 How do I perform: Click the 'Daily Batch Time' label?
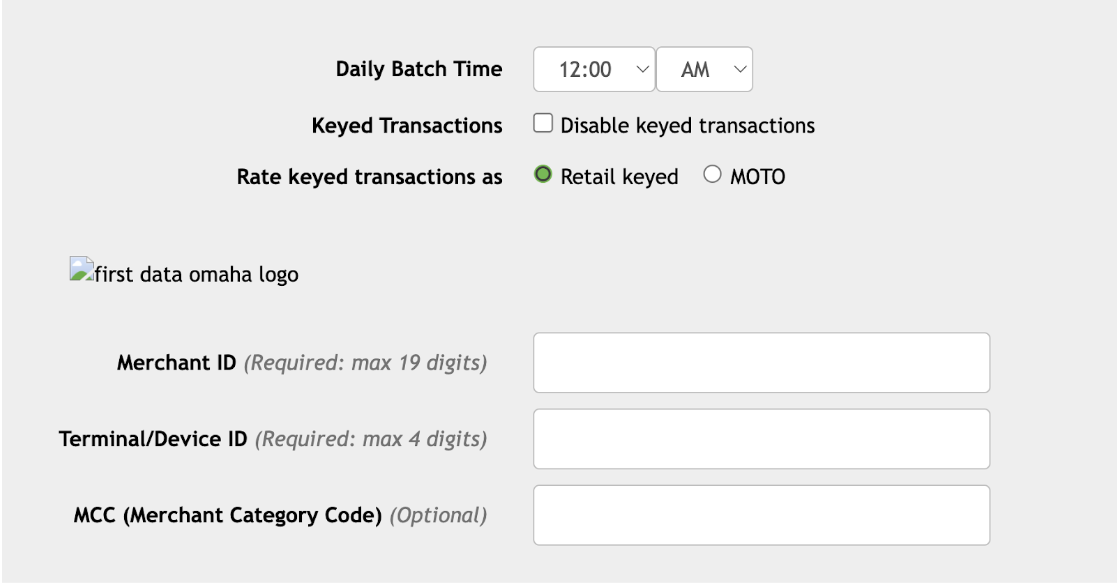[419, 69]
